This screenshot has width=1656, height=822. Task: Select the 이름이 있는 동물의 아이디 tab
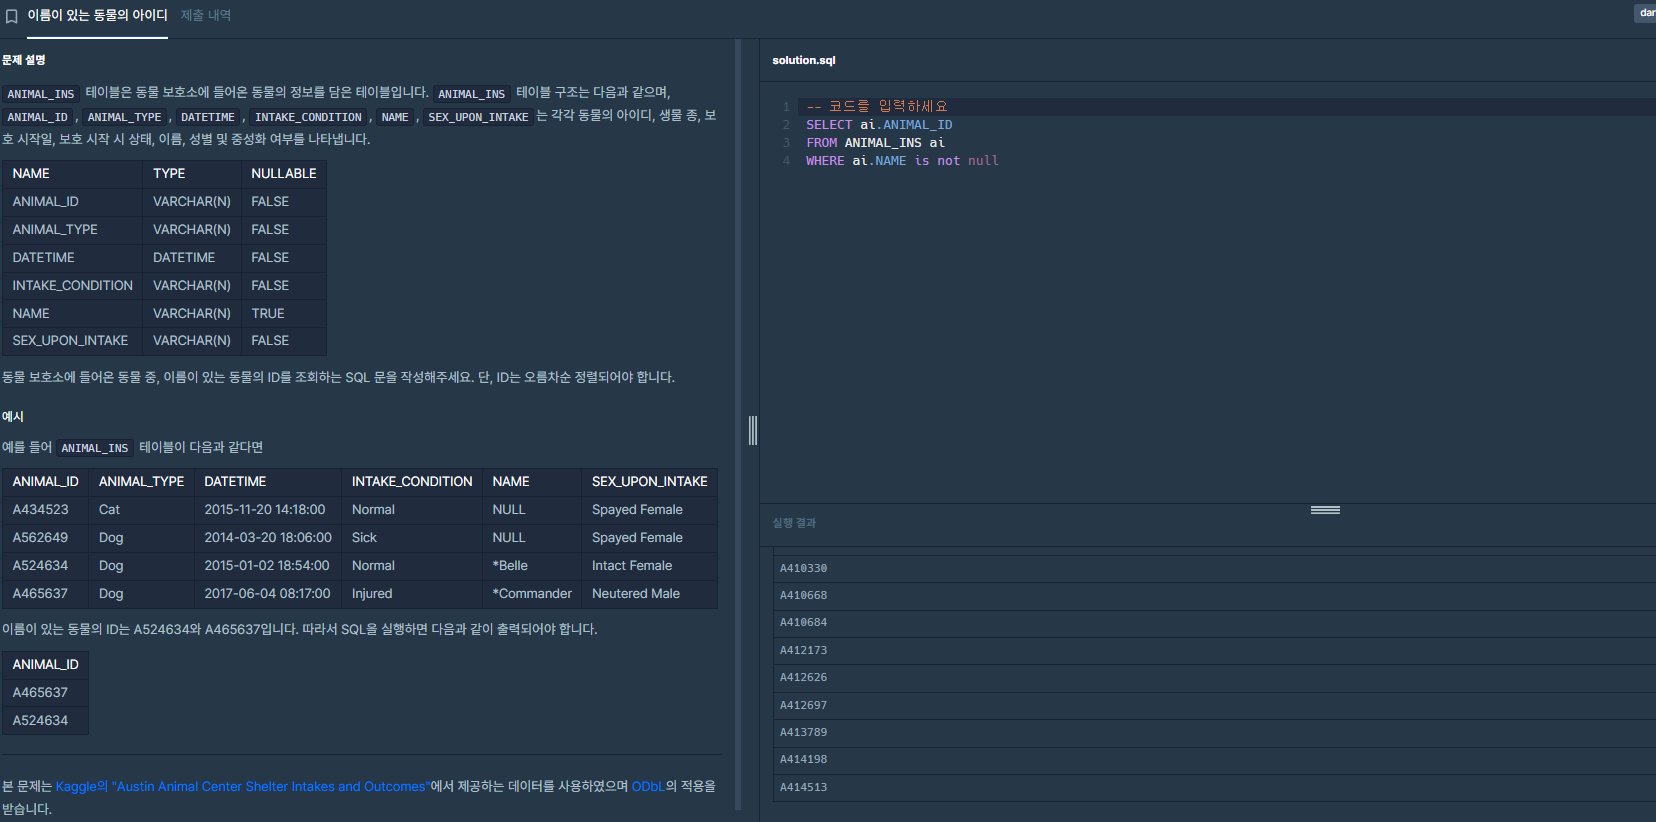97,15
